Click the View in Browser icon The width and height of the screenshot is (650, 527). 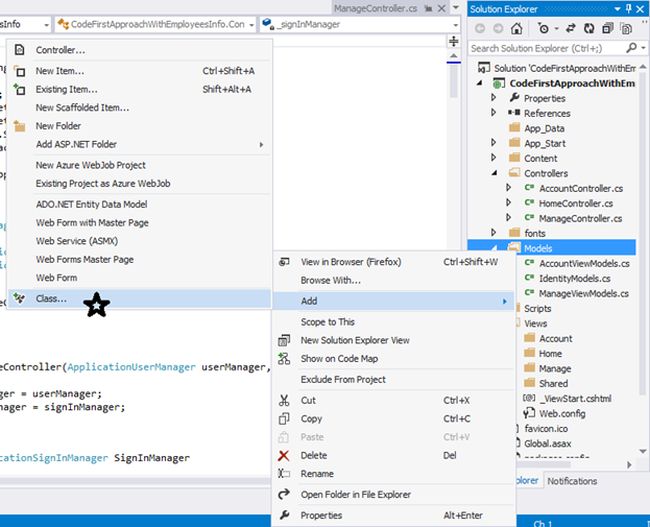(x=284, y=262)
